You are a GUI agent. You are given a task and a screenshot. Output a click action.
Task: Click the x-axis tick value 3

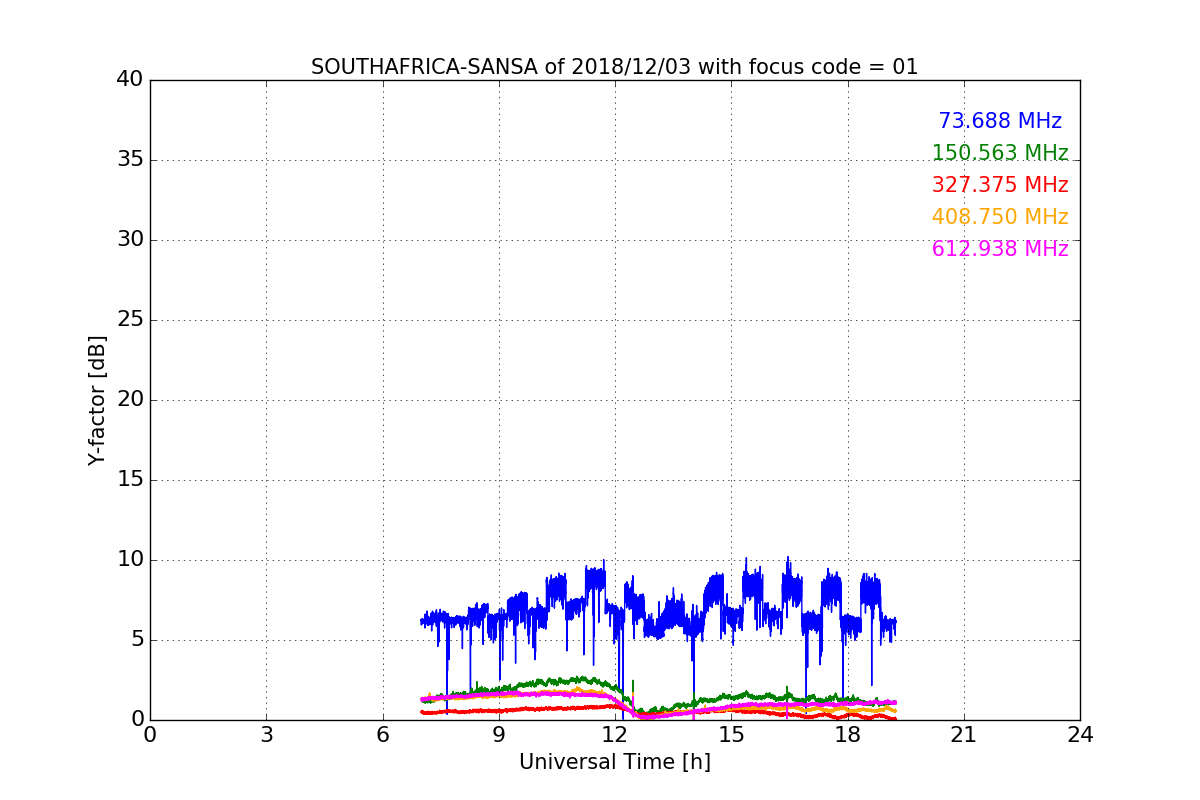click(x=266, y=735)
